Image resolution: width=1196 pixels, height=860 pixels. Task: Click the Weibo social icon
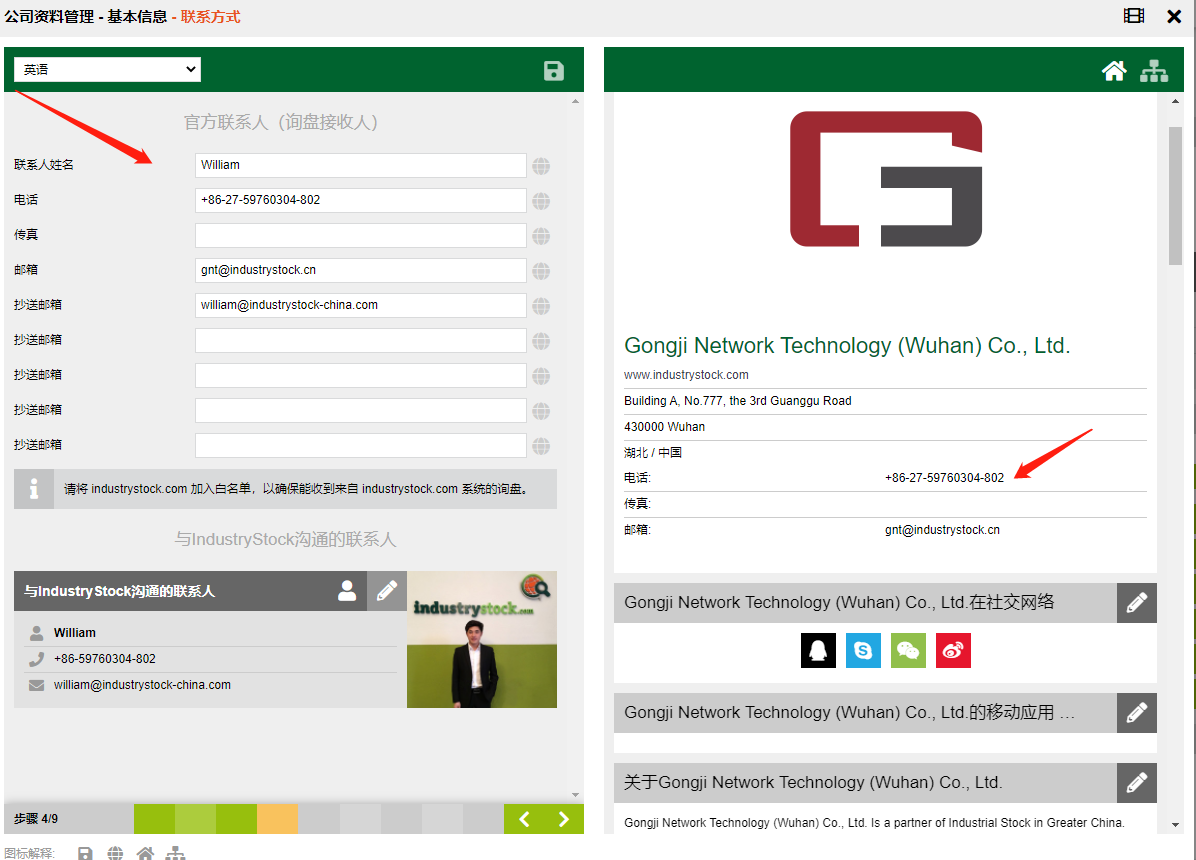(x=953, y=651)
